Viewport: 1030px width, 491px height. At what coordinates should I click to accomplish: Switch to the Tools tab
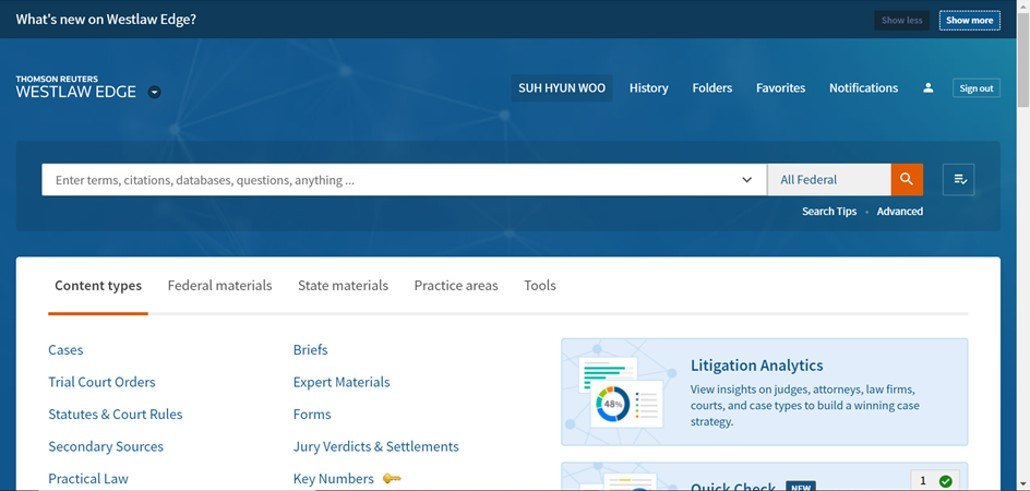540,285
